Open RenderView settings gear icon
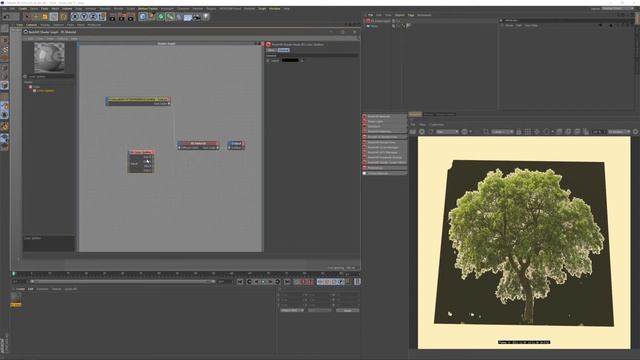640x360 pixels. coord(635,132)
